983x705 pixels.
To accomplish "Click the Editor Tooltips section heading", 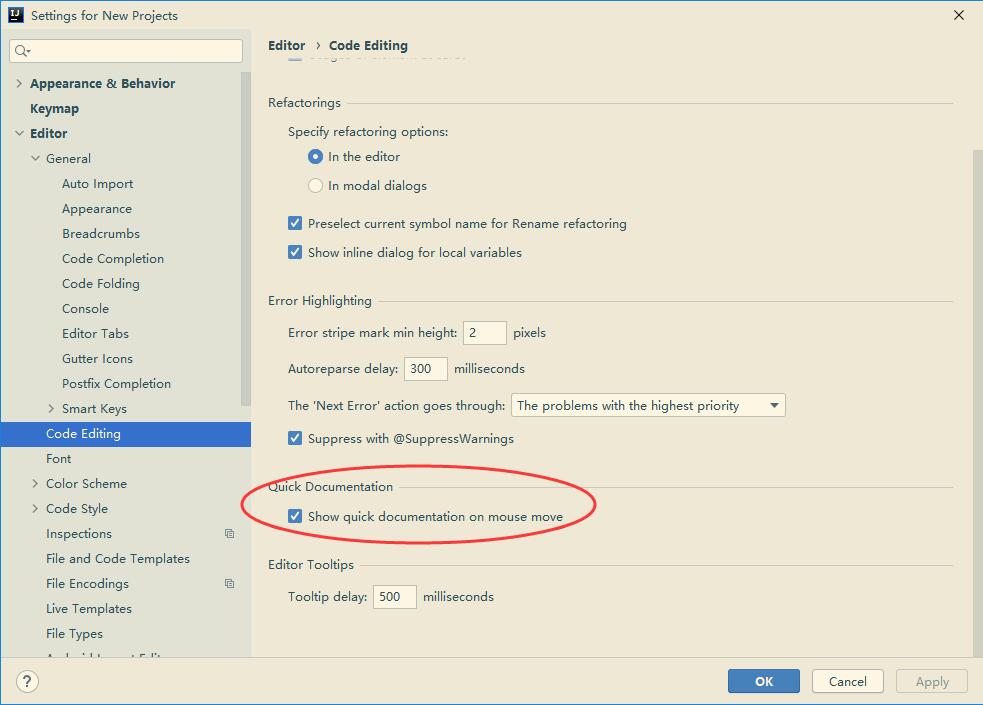I will point(311,565).
